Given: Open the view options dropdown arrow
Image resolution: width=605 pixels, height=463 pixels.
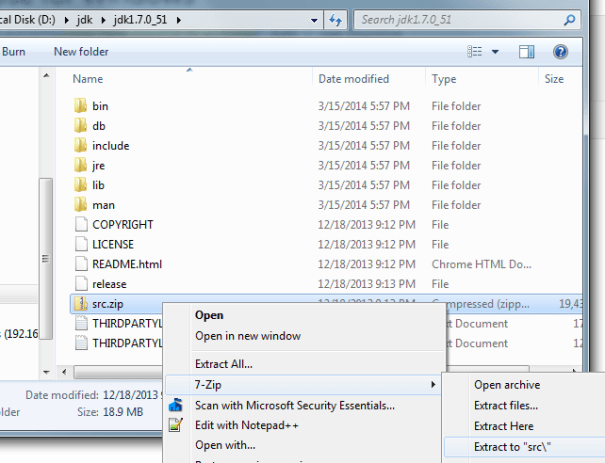Looking at the screenshot, I should coord(495,52).
